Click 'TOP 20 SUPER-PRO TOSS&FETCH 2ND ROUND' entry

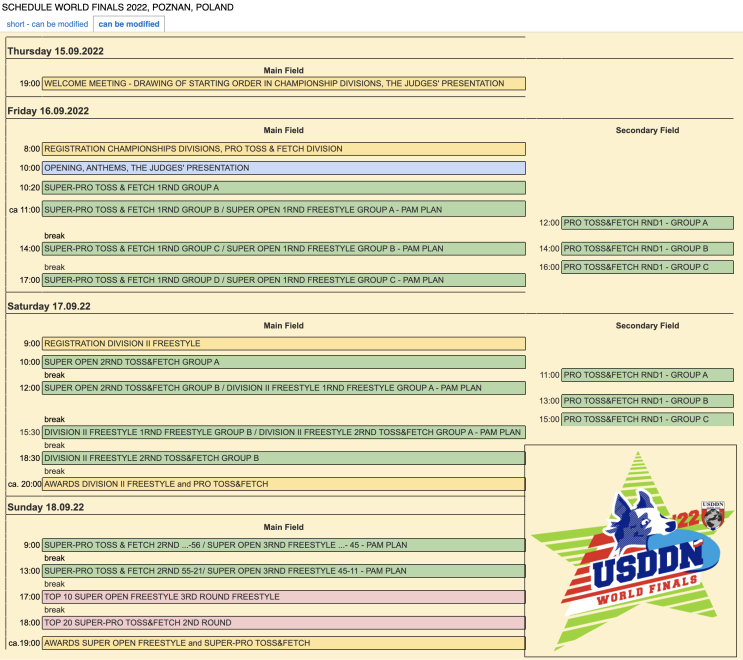284,623
